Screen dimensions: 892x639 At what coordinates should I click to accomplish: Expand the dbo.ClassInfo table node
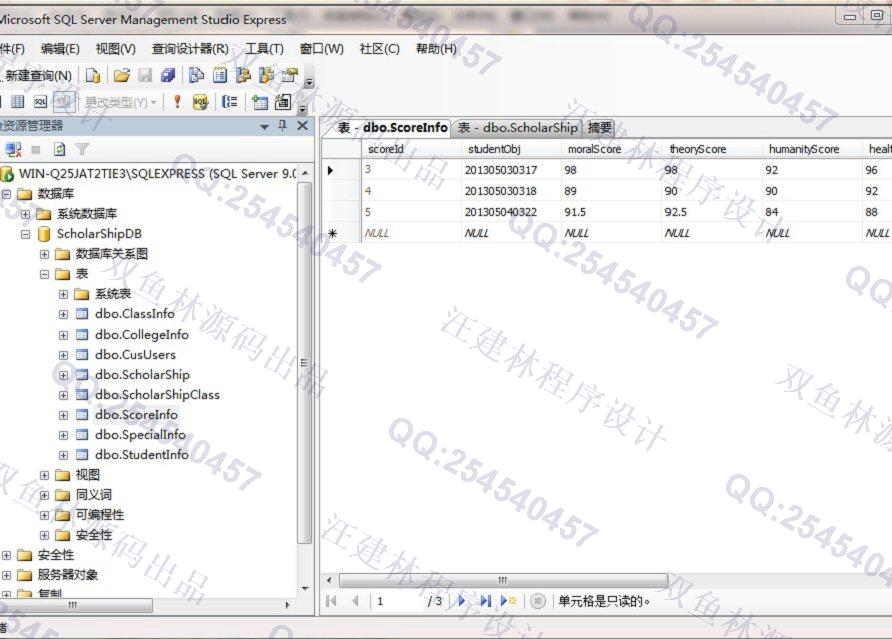63,314
